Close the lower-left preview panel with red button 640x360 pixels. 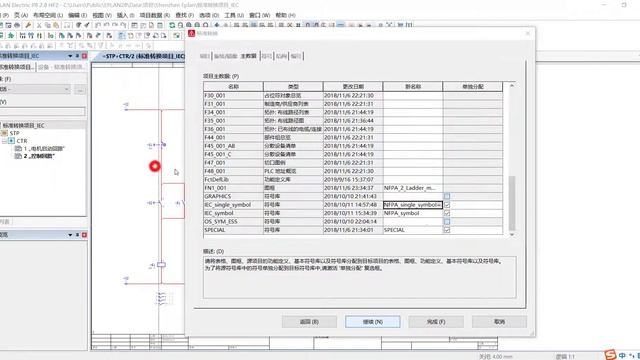point(84,235)
